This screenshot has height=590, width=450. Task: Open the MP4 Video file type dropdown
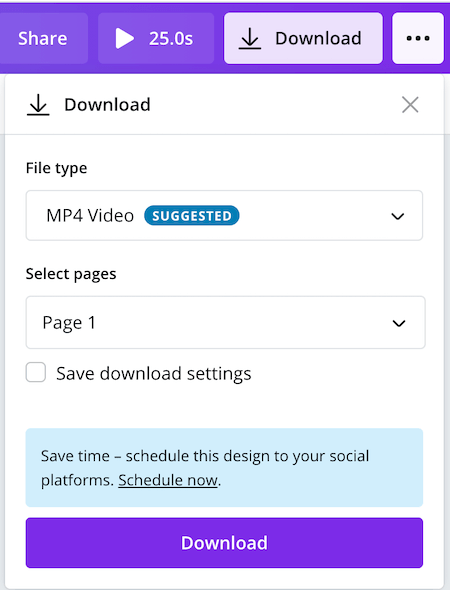coord(224,216)
